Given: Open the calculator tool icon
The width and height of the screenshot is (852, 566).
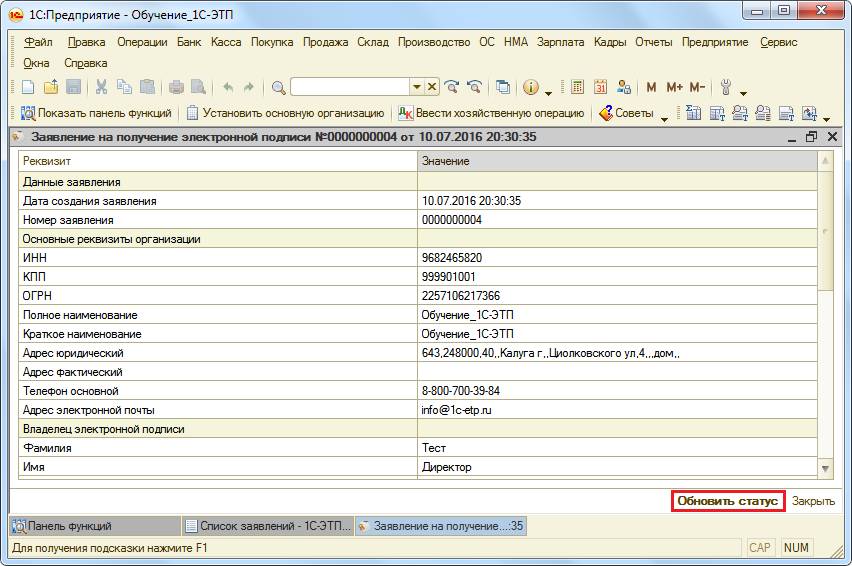Looking at the screenshot, I should point(576,87).
